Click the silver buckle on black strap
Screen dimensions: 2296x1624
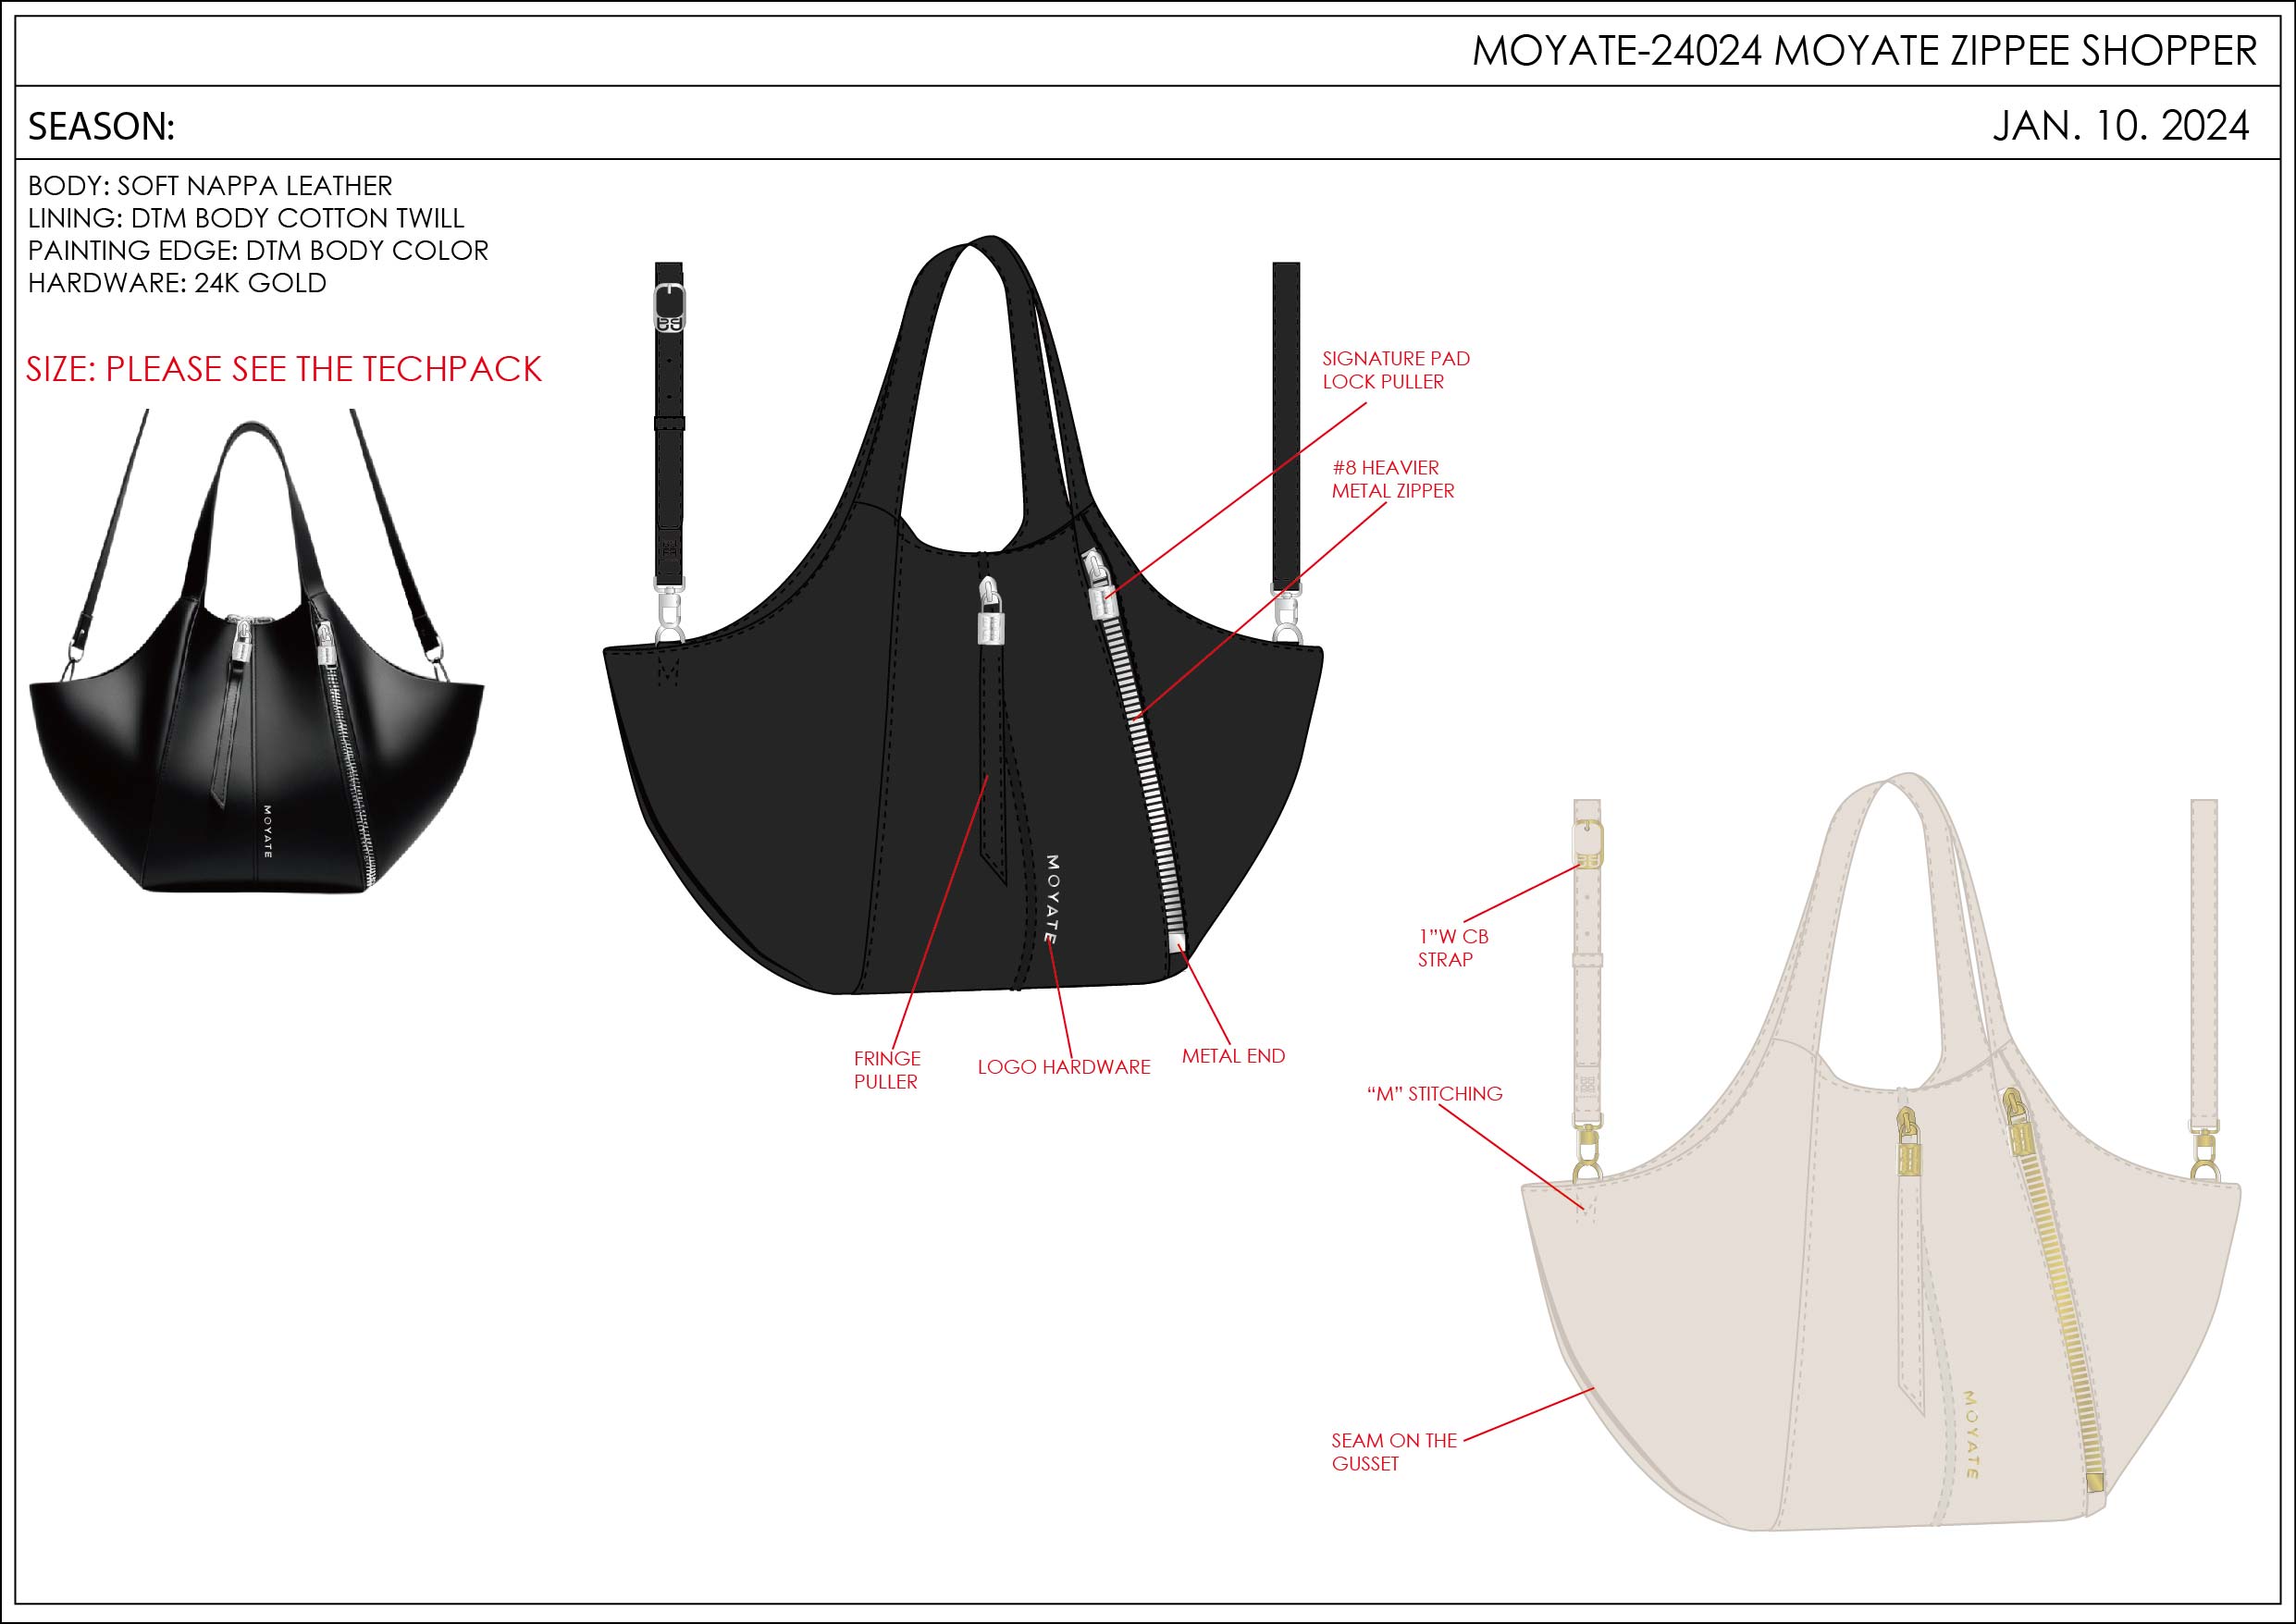click(669, 308)
